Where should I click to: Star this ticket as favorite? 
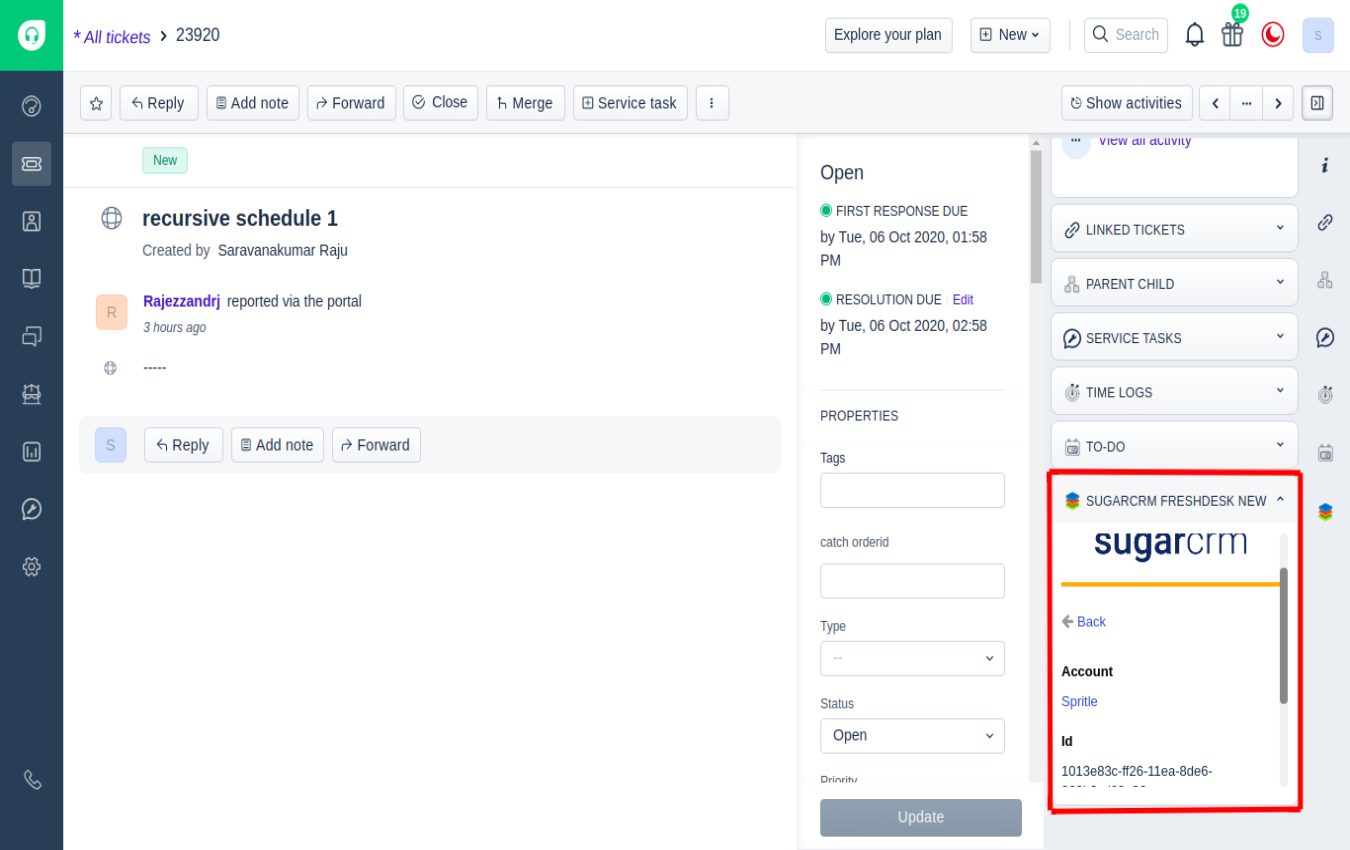point(96,103)
